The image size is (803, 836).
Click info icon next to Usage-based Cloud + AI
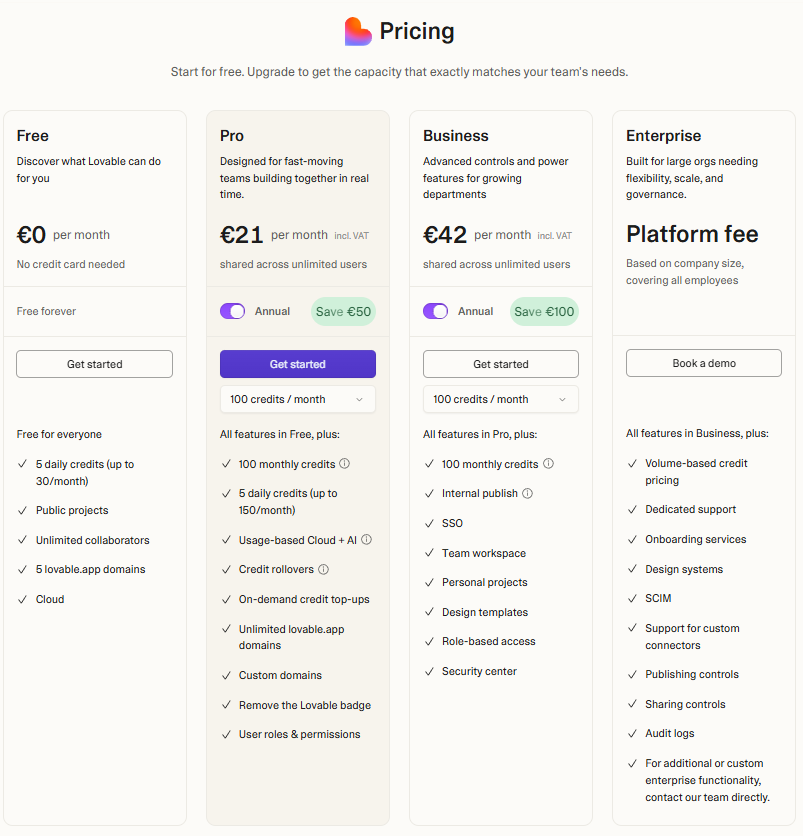(366, 540)
